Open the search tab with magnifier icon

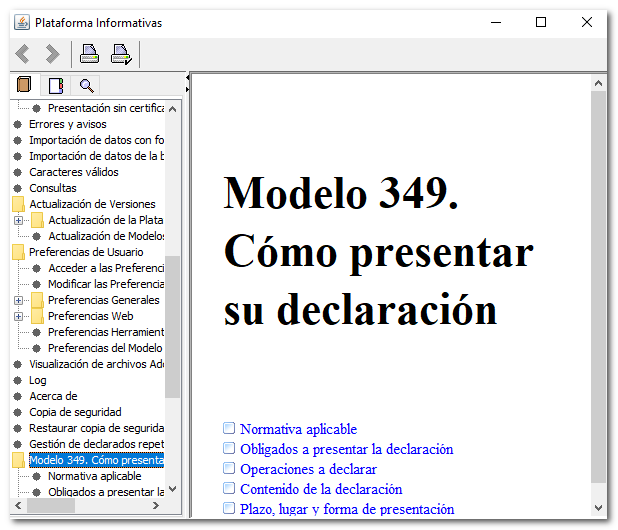[x=87, y=85]
